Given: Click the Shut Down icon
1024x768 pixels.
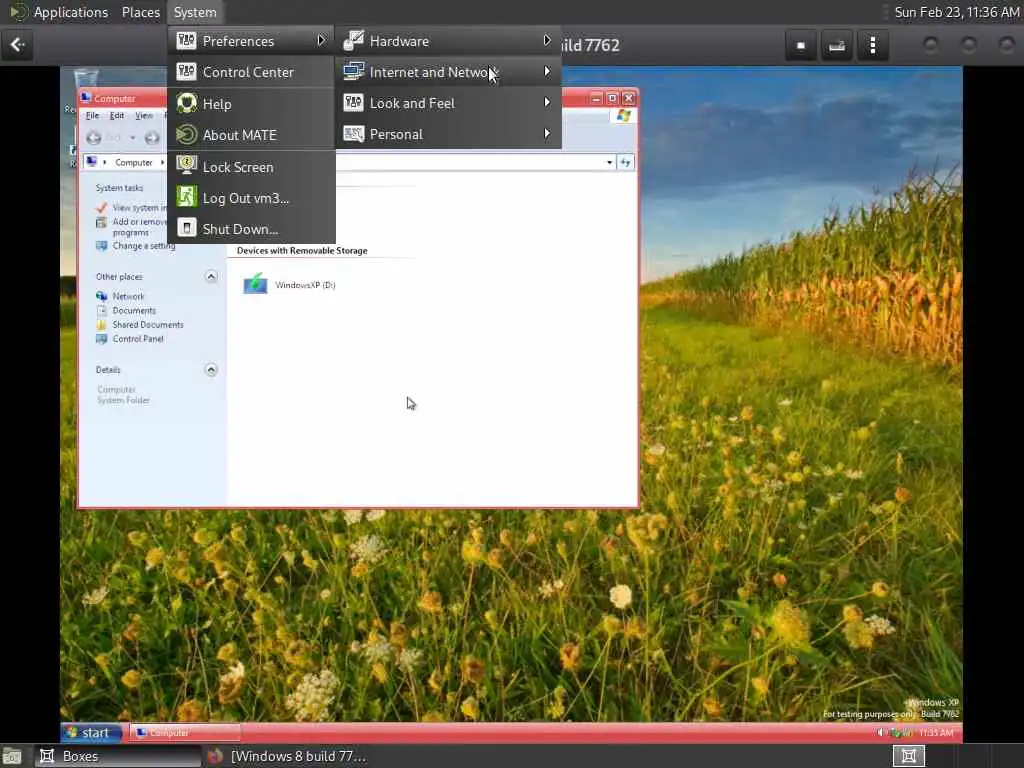Looking at the screenshot, I should tap(186, 228).
